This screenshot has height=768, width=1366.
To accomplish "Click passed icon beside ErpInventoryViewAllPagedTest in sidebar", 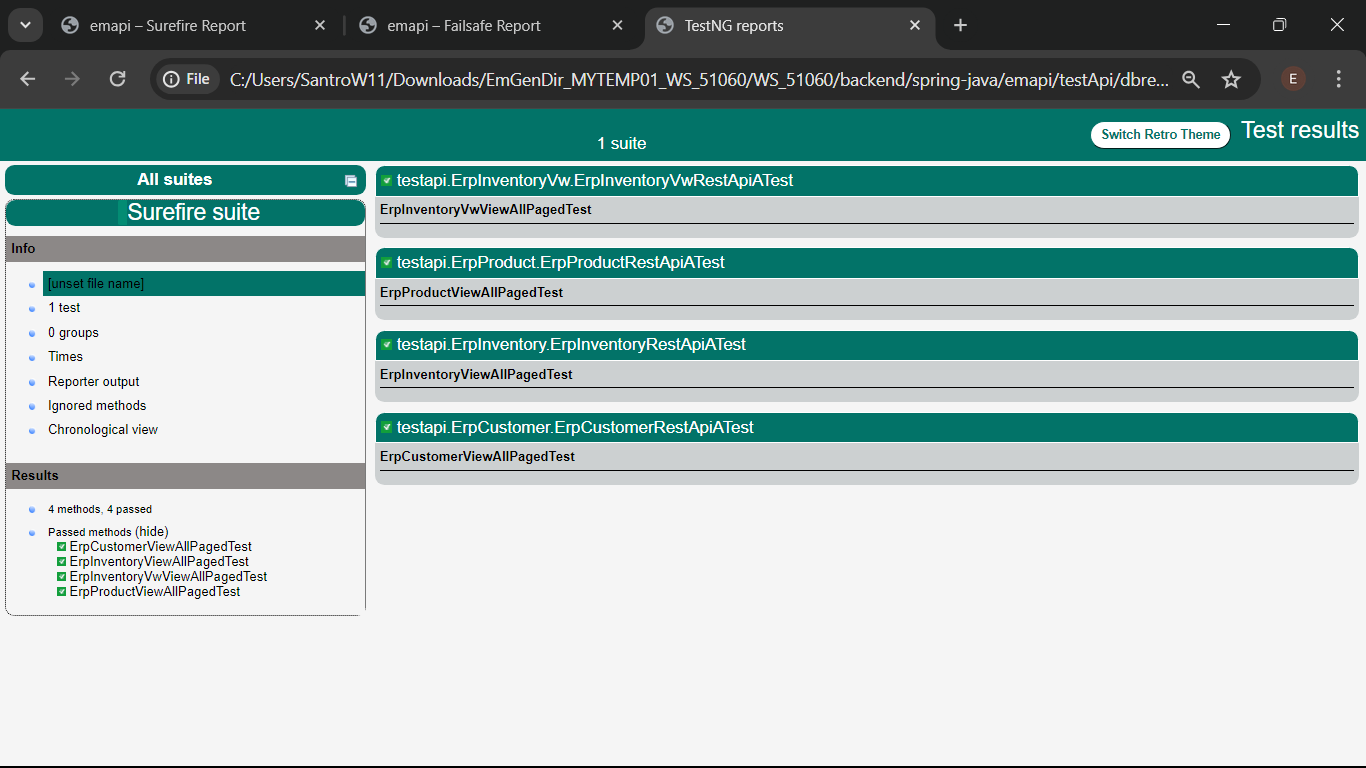I will click(x=62, y=562).
